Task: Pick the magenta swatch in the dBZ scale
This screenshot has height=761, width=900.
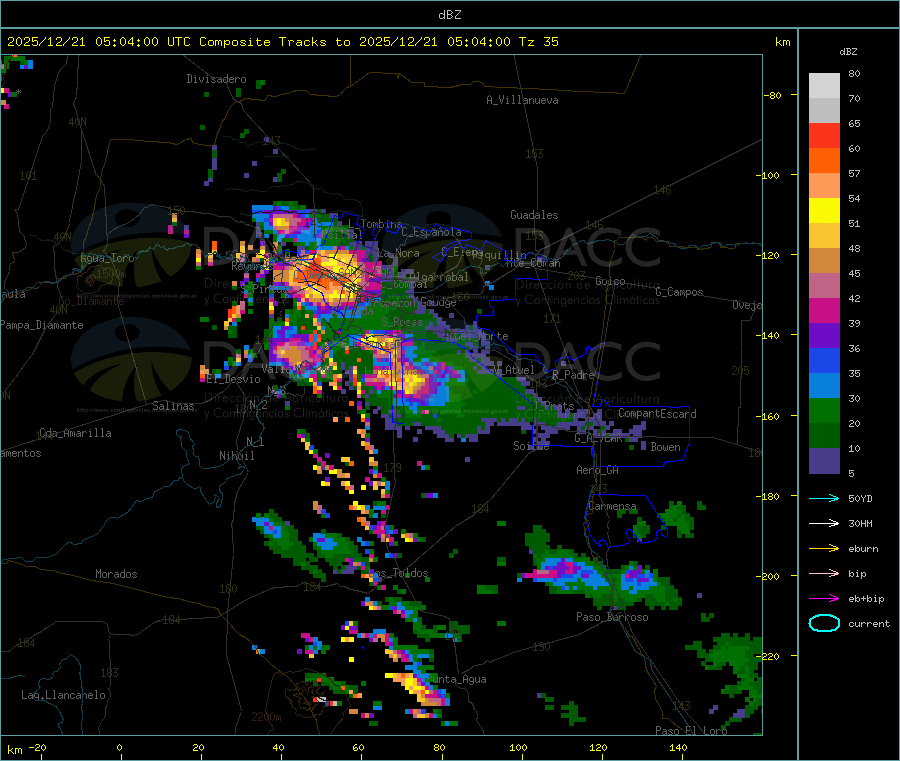Action: click(824, 310)
